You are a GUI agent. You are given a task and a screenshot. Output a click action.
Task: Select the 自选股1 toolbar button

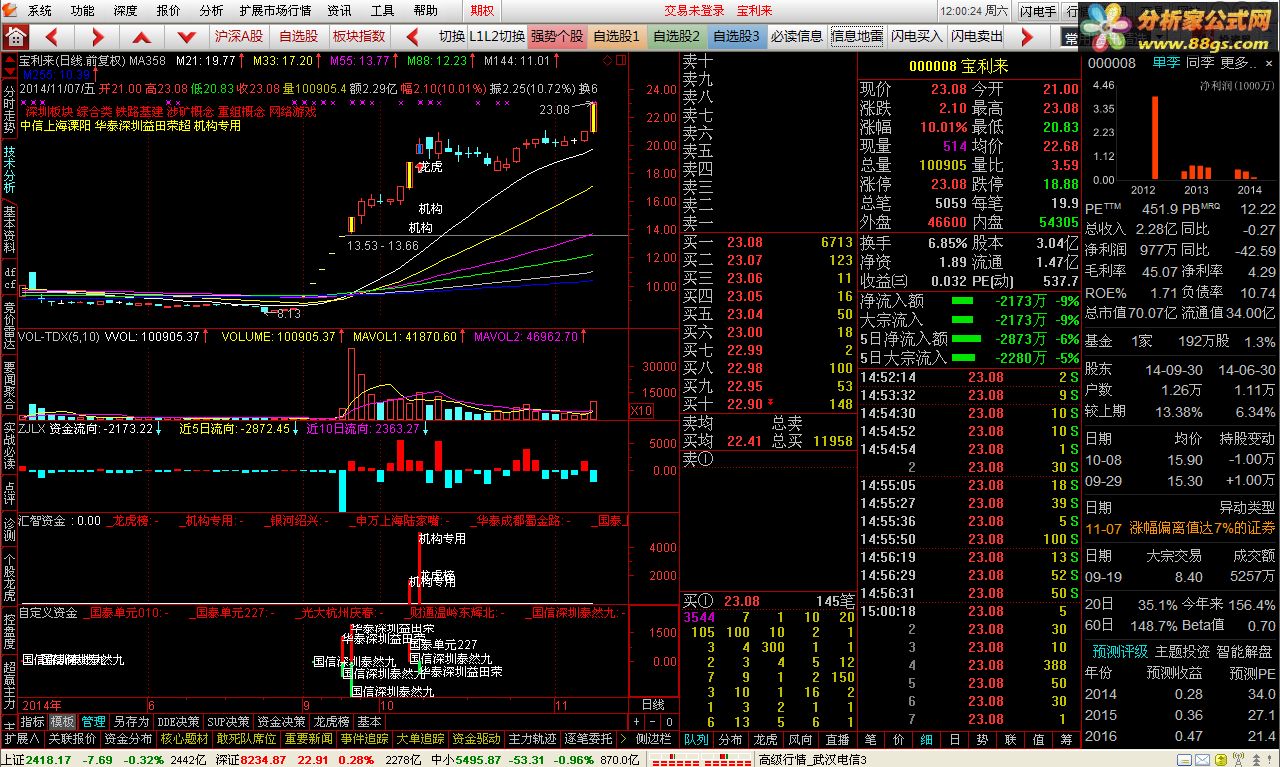[617, 37]
